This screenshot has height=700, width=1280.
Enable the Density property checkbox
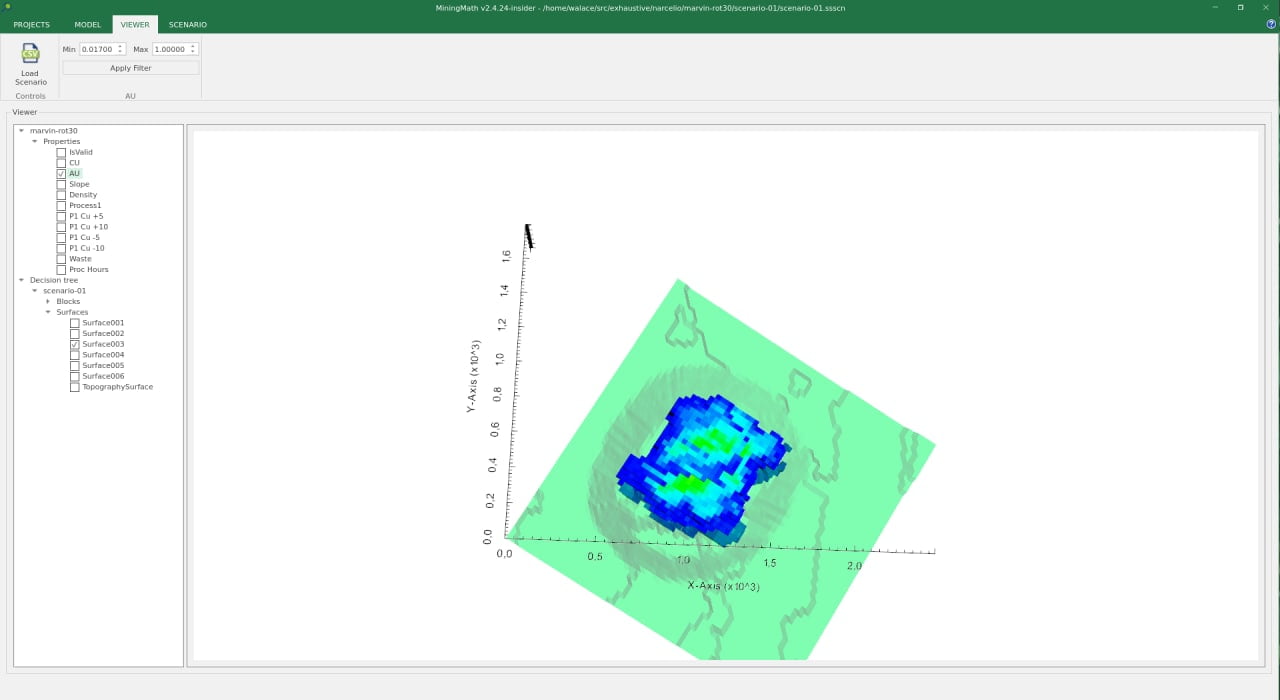tap(61, 195)
